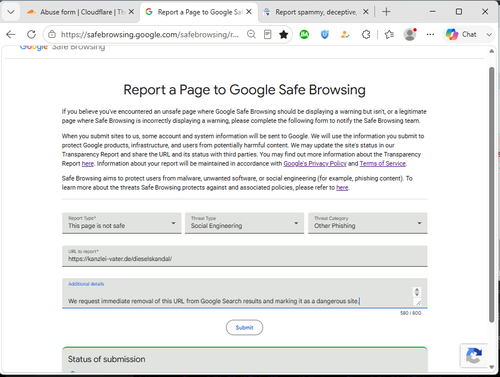This screenshot has height=377, width=500.
Task: Click the scrollbar up arrow
Action: point(491,51)
